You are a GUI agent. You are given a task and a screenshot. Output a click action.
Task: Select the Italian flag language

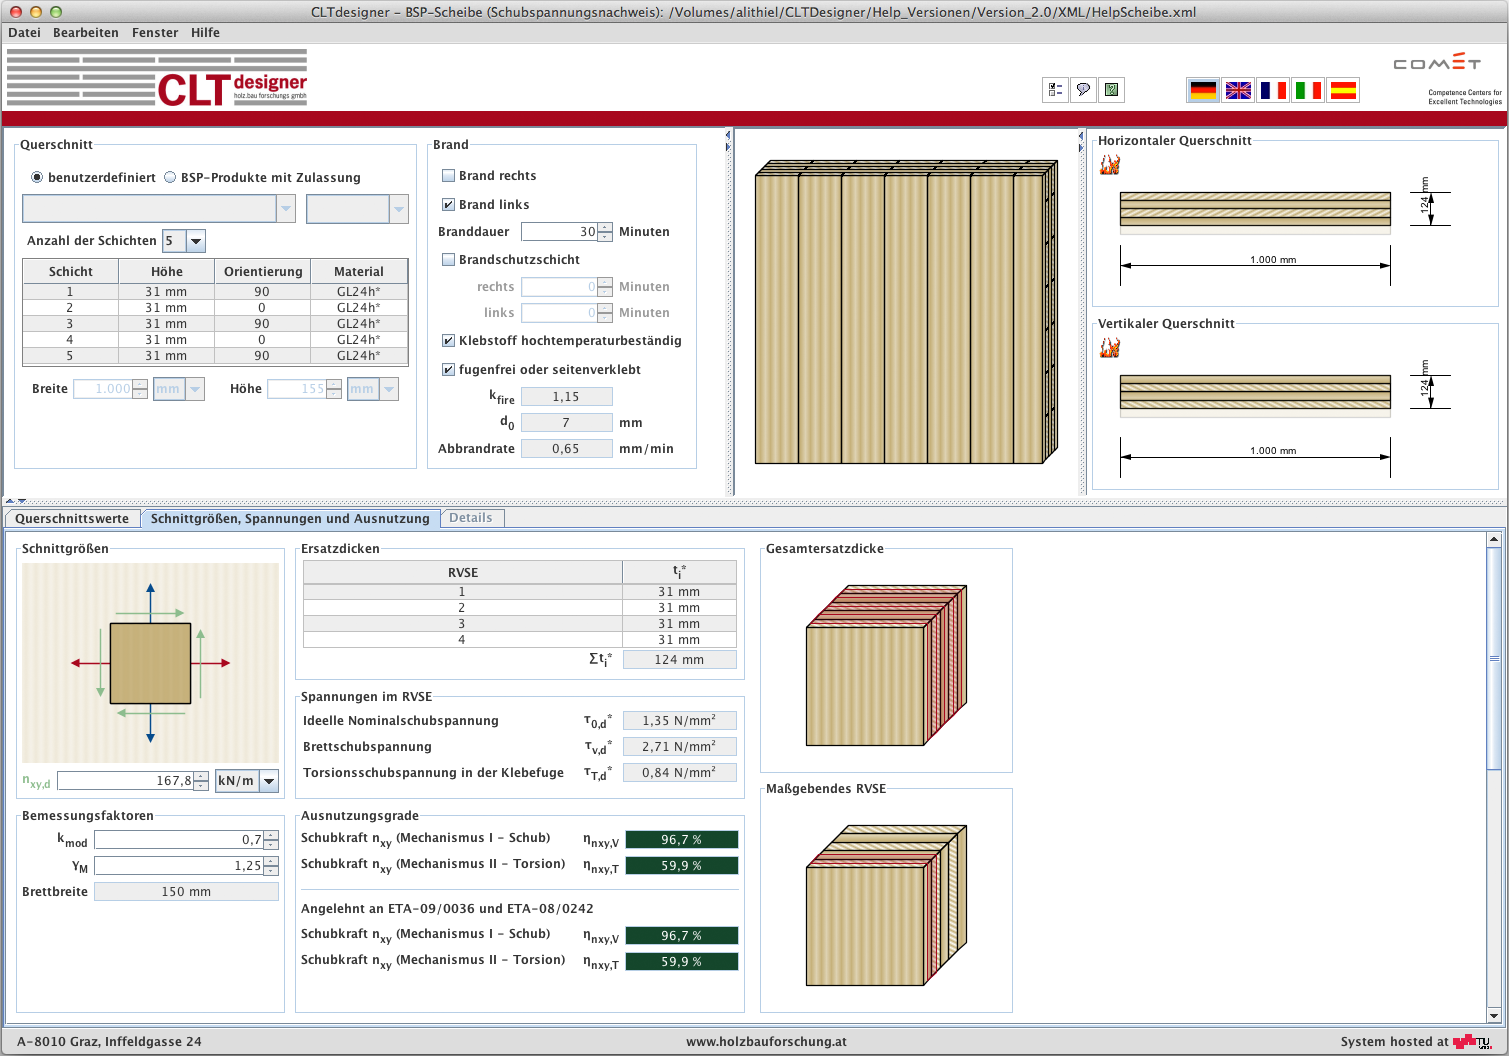(x=1308, y=91)
